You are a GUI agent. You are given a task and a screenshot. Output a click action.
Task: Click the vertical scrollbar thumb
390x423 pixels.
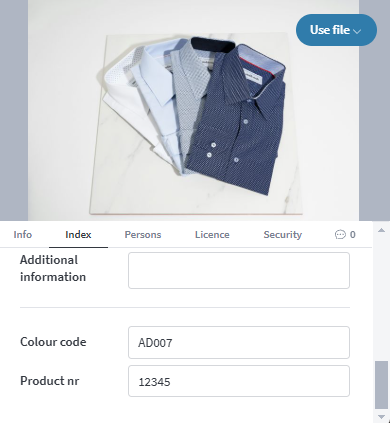tap(382, 385)
